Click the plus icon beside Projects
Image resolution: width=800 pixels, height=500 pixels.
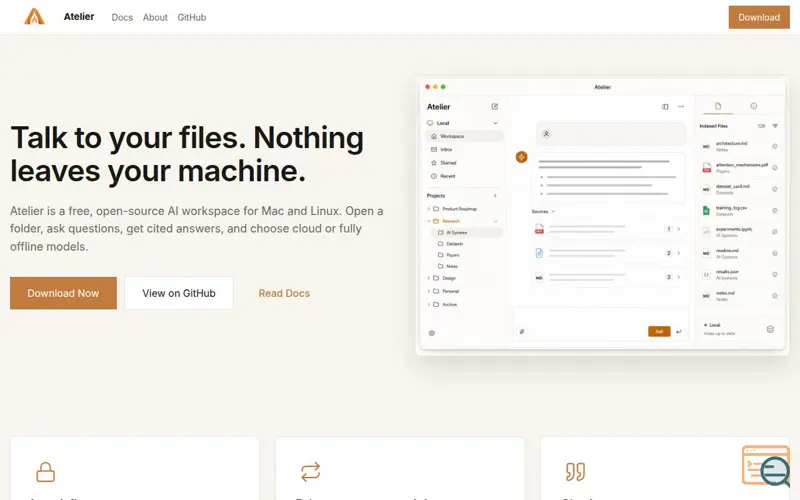pyautogui.click(x=495, y=196)
